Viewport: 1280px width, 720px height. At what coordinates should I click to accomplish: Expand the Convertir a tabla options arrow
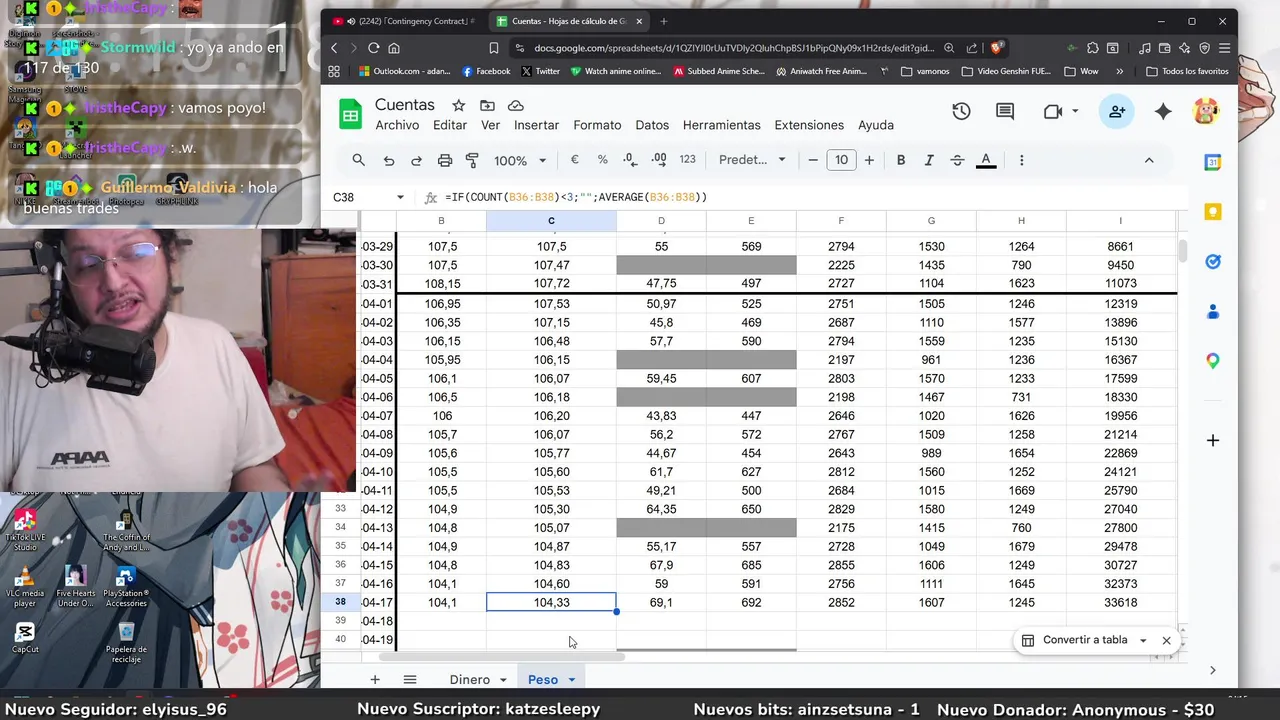coord(1143,641)
